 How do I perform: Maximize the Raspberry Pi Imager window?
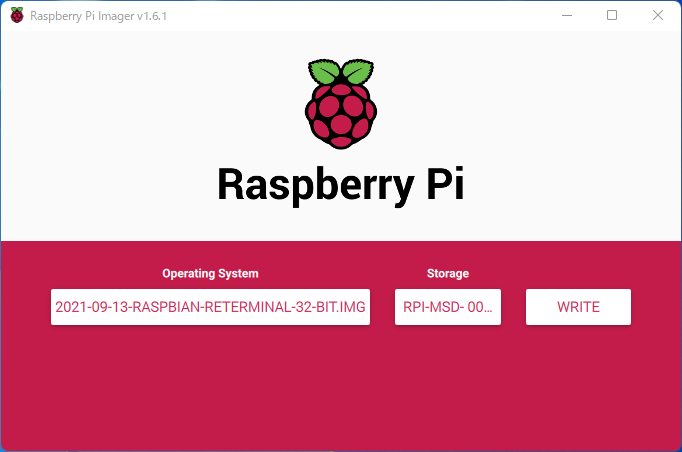(x=612, y=15)
